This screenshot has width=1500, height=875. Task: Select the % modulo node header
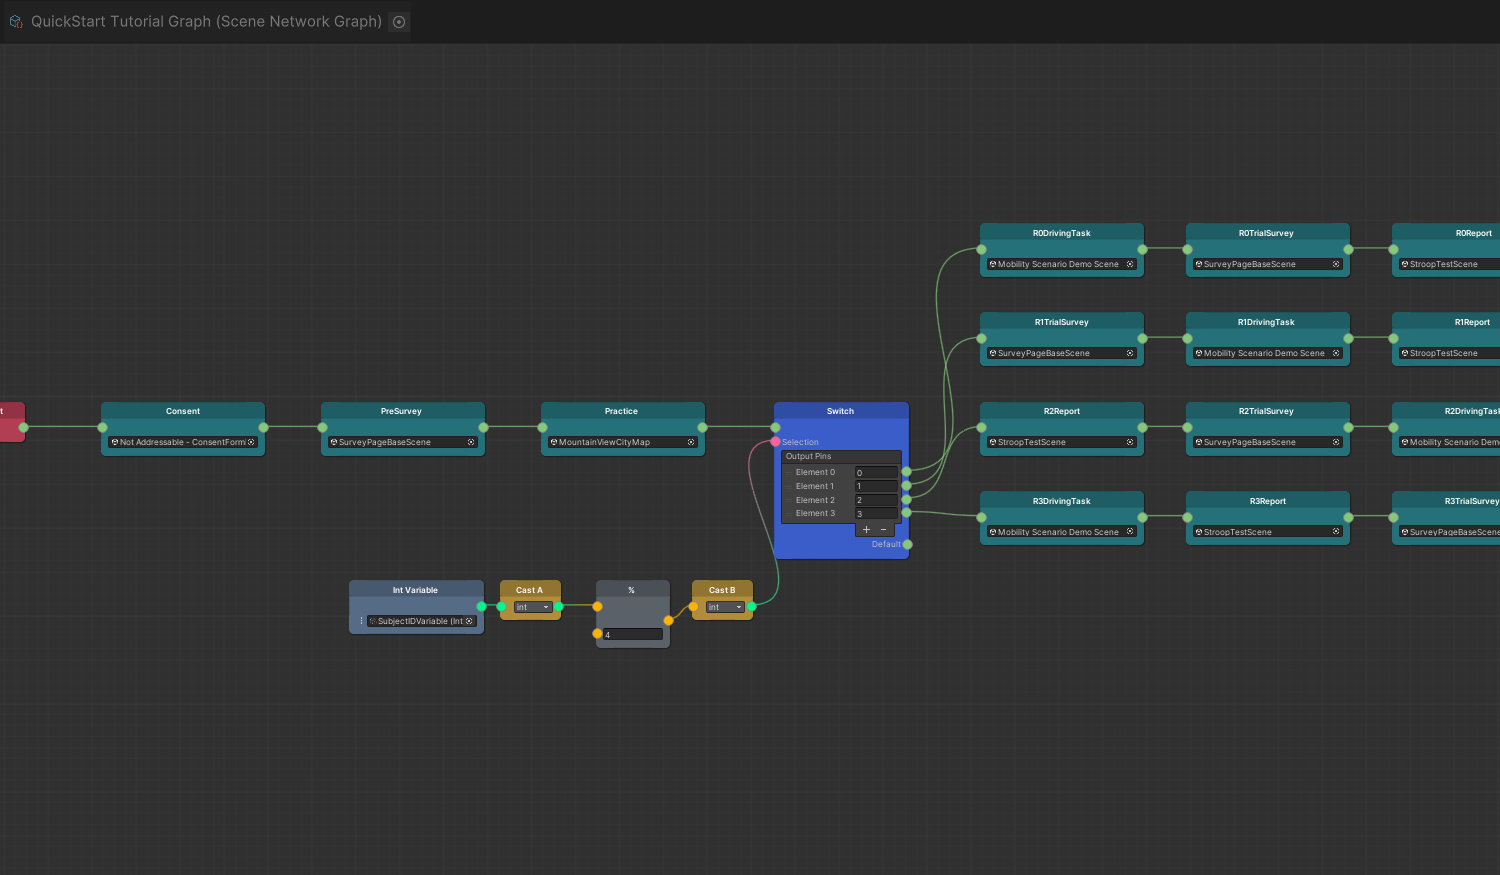[x=633, y=590]
